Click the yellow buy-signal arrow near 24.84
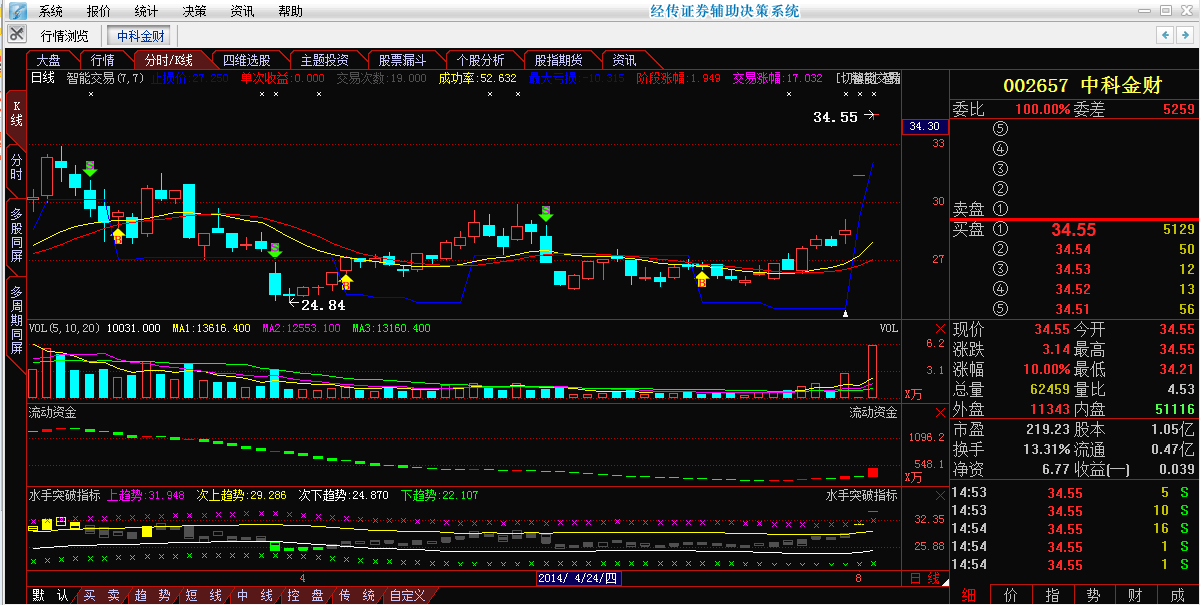 pyautogui.click(x=345, y=282)
